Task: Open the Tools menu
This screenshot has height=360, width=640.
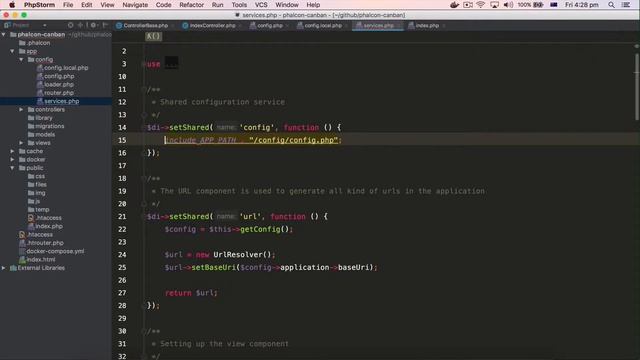Action: coord(239,5)
